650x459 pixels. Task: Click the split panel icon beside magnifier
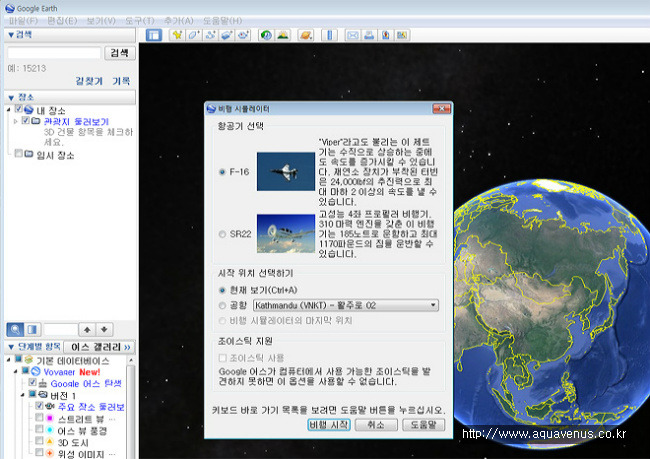click(x=32, y=330)
